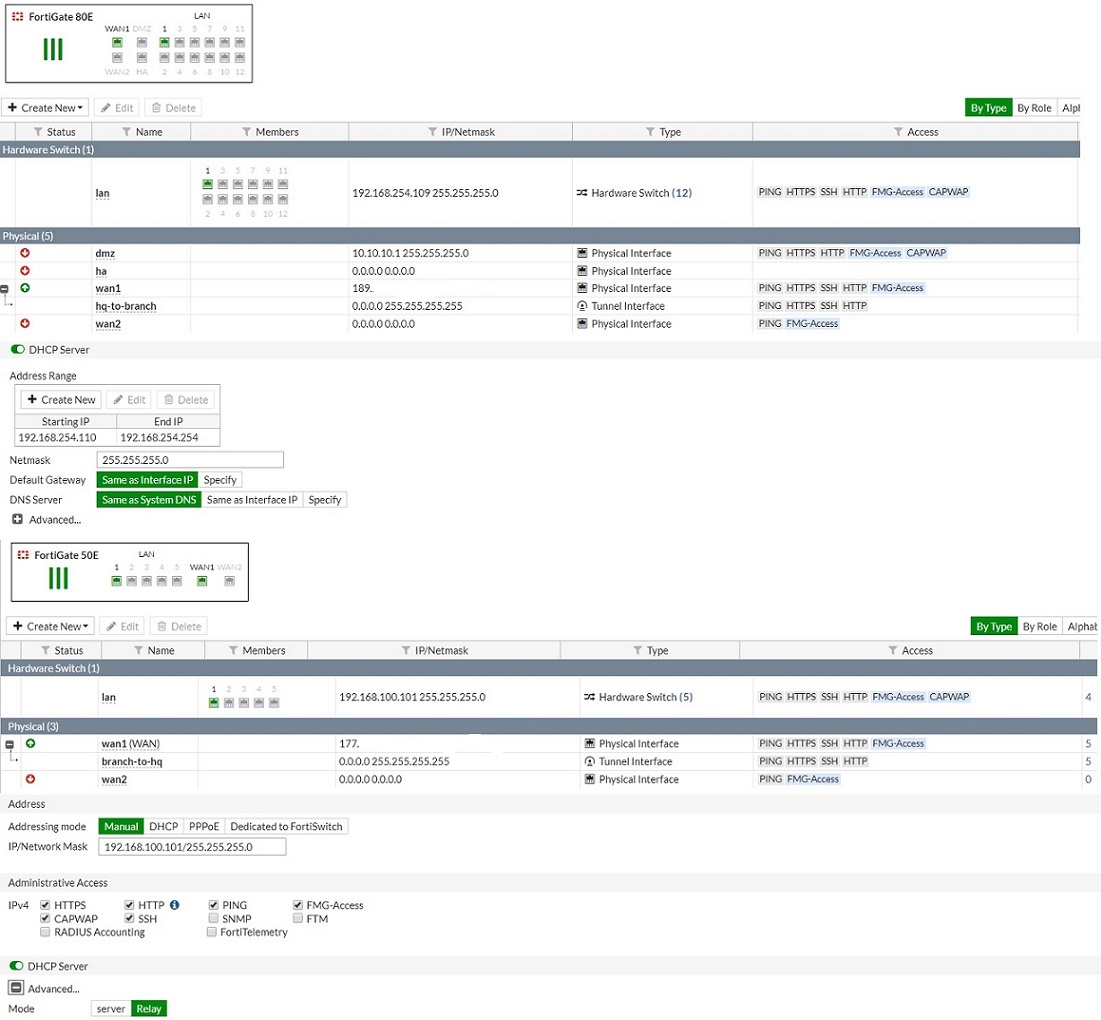Click a green port icon in the FortiGate 80E diagram
The height and width of the screenshot is (1020, 1101).
coord(117,43)
